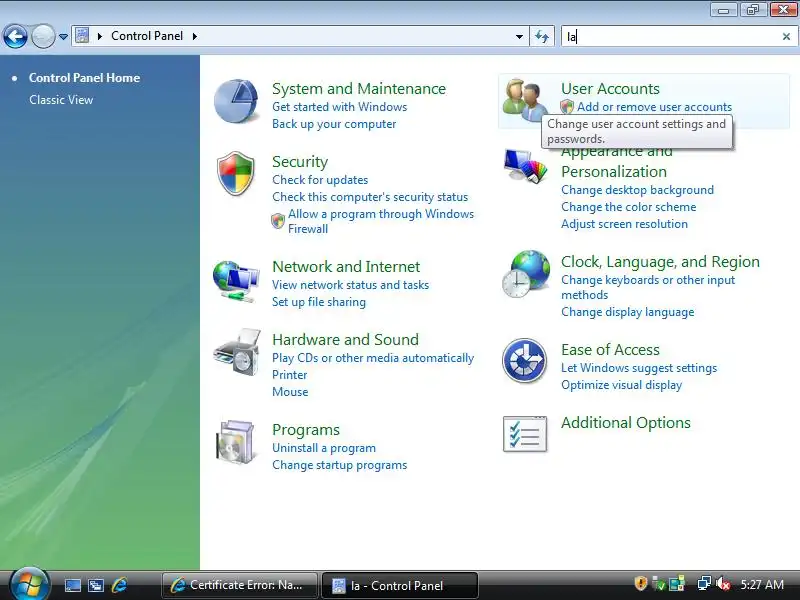Click Switch between windows quick launch icon
800x600 pixels.
tap(95, 585)
